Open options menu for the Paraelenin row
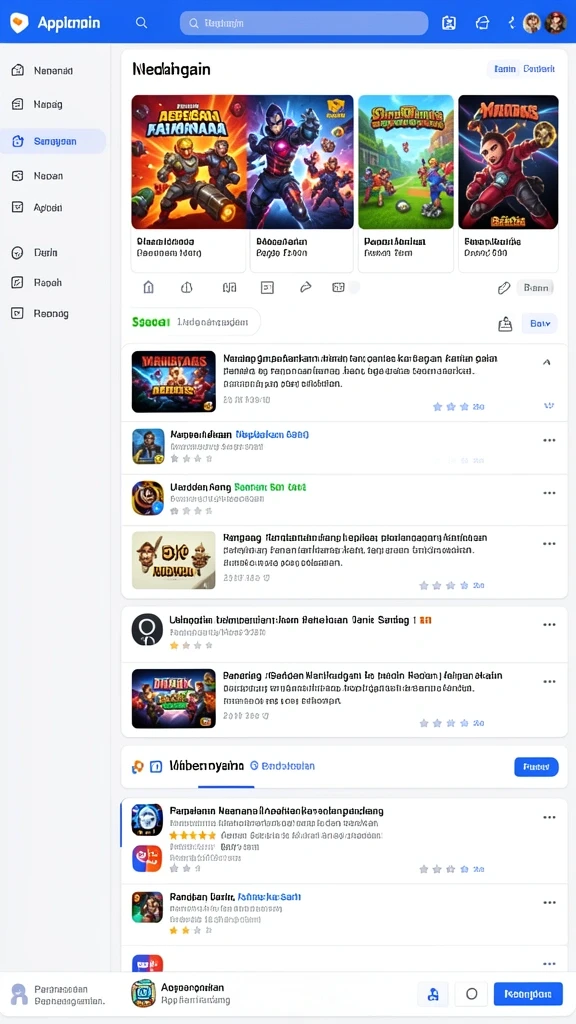Image resolution: width=576 pixels, height=1024 pixels. pos(549,817)
